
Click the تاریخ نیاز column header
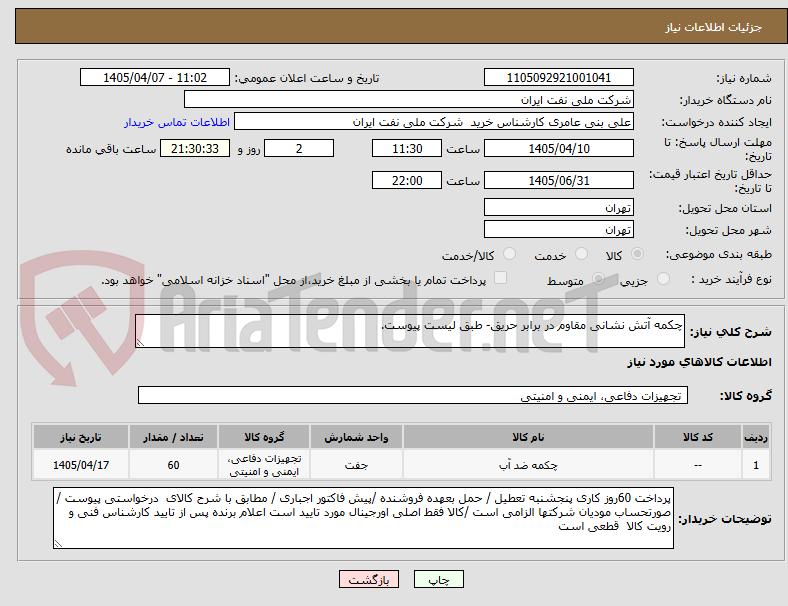(x=81, y=437)
